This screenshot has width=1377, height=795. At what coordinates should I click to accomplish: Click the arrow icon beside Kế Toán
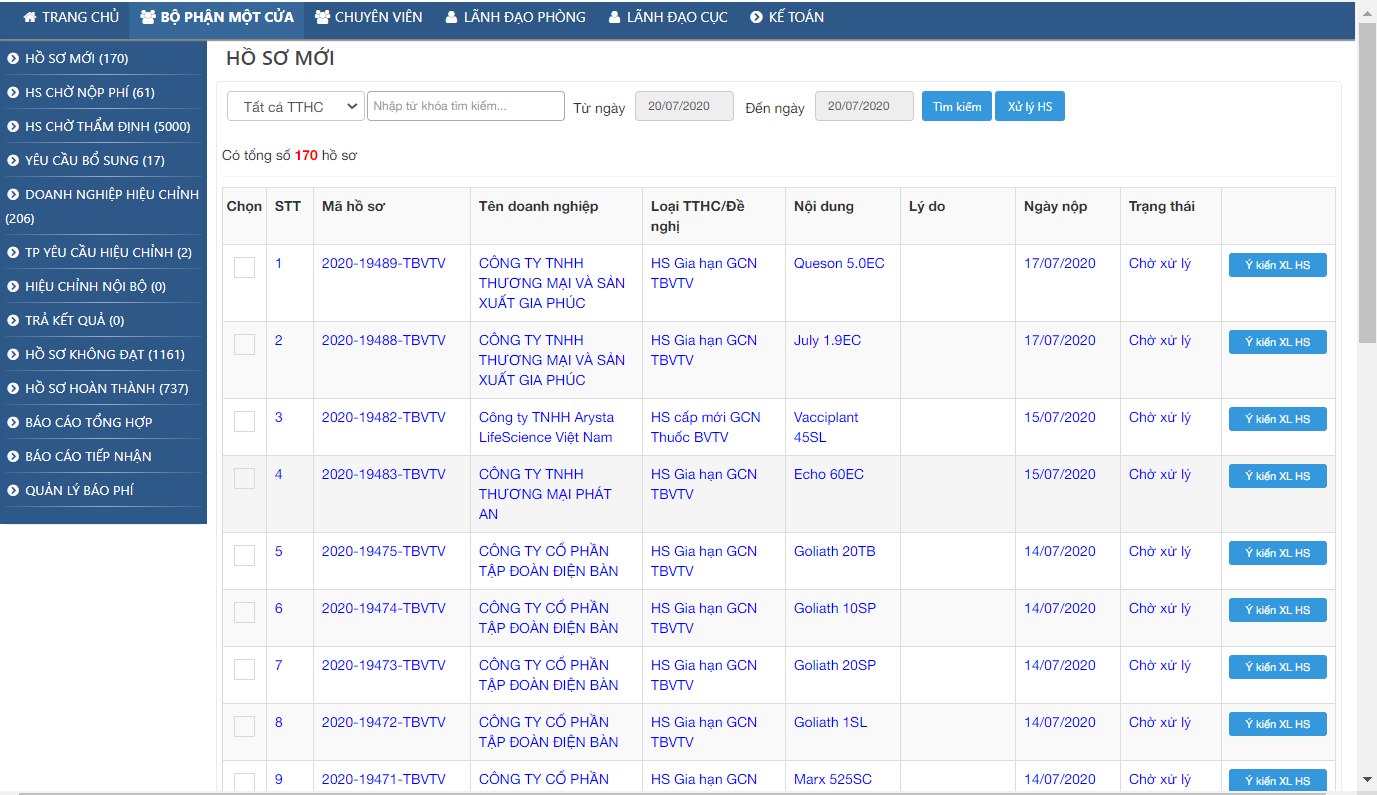(755, 17)
